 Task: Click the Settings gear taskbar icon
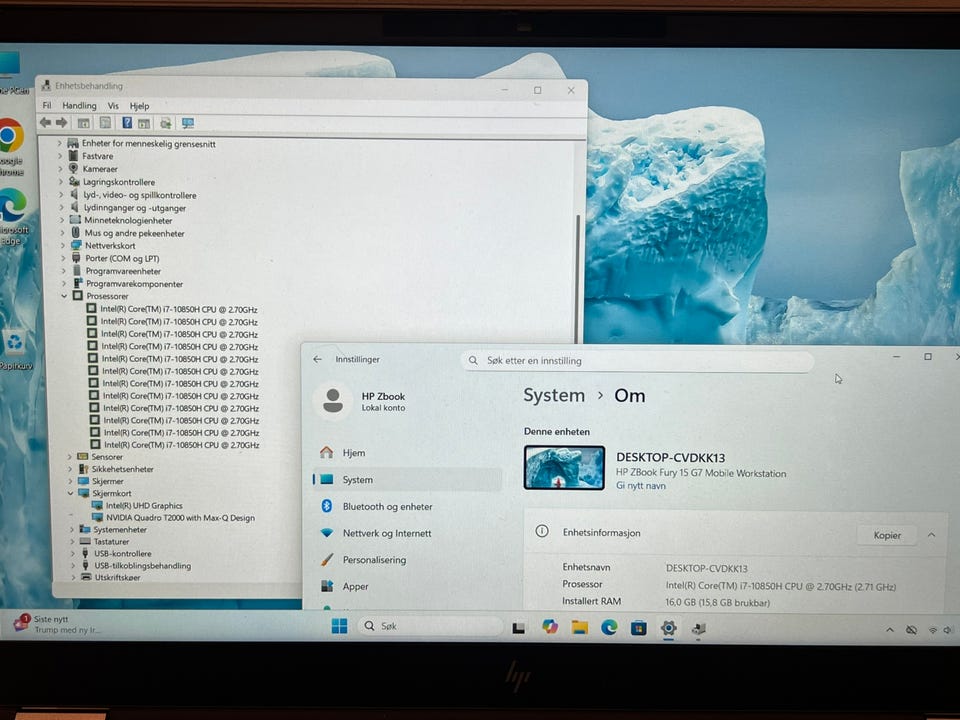click(669, 628)
